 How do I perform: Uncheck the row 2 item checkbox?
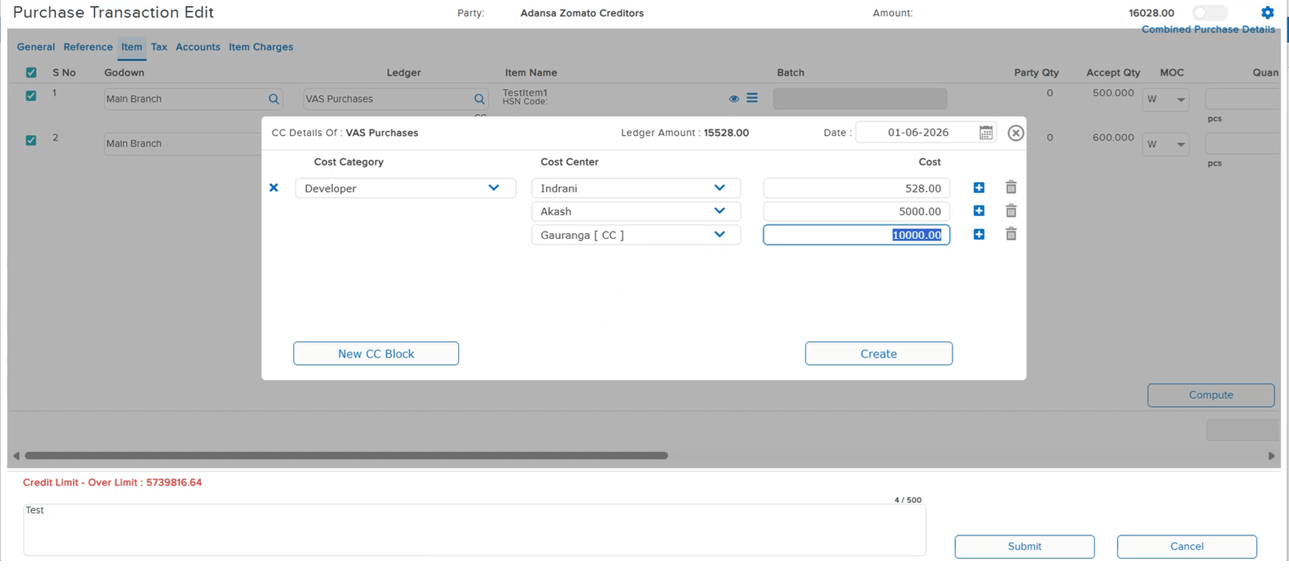point(31,140)
